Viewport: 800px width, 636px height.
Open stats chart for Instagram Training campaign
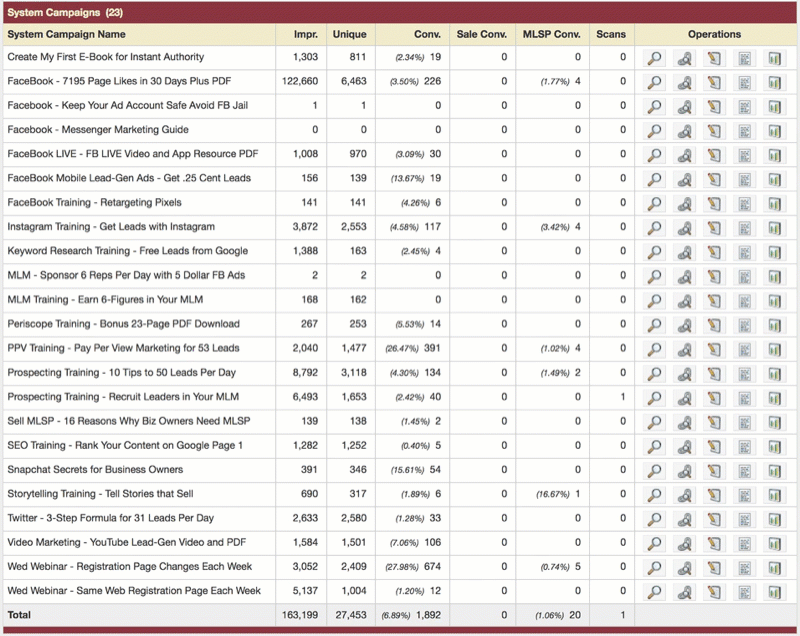[x=774, y=228]
